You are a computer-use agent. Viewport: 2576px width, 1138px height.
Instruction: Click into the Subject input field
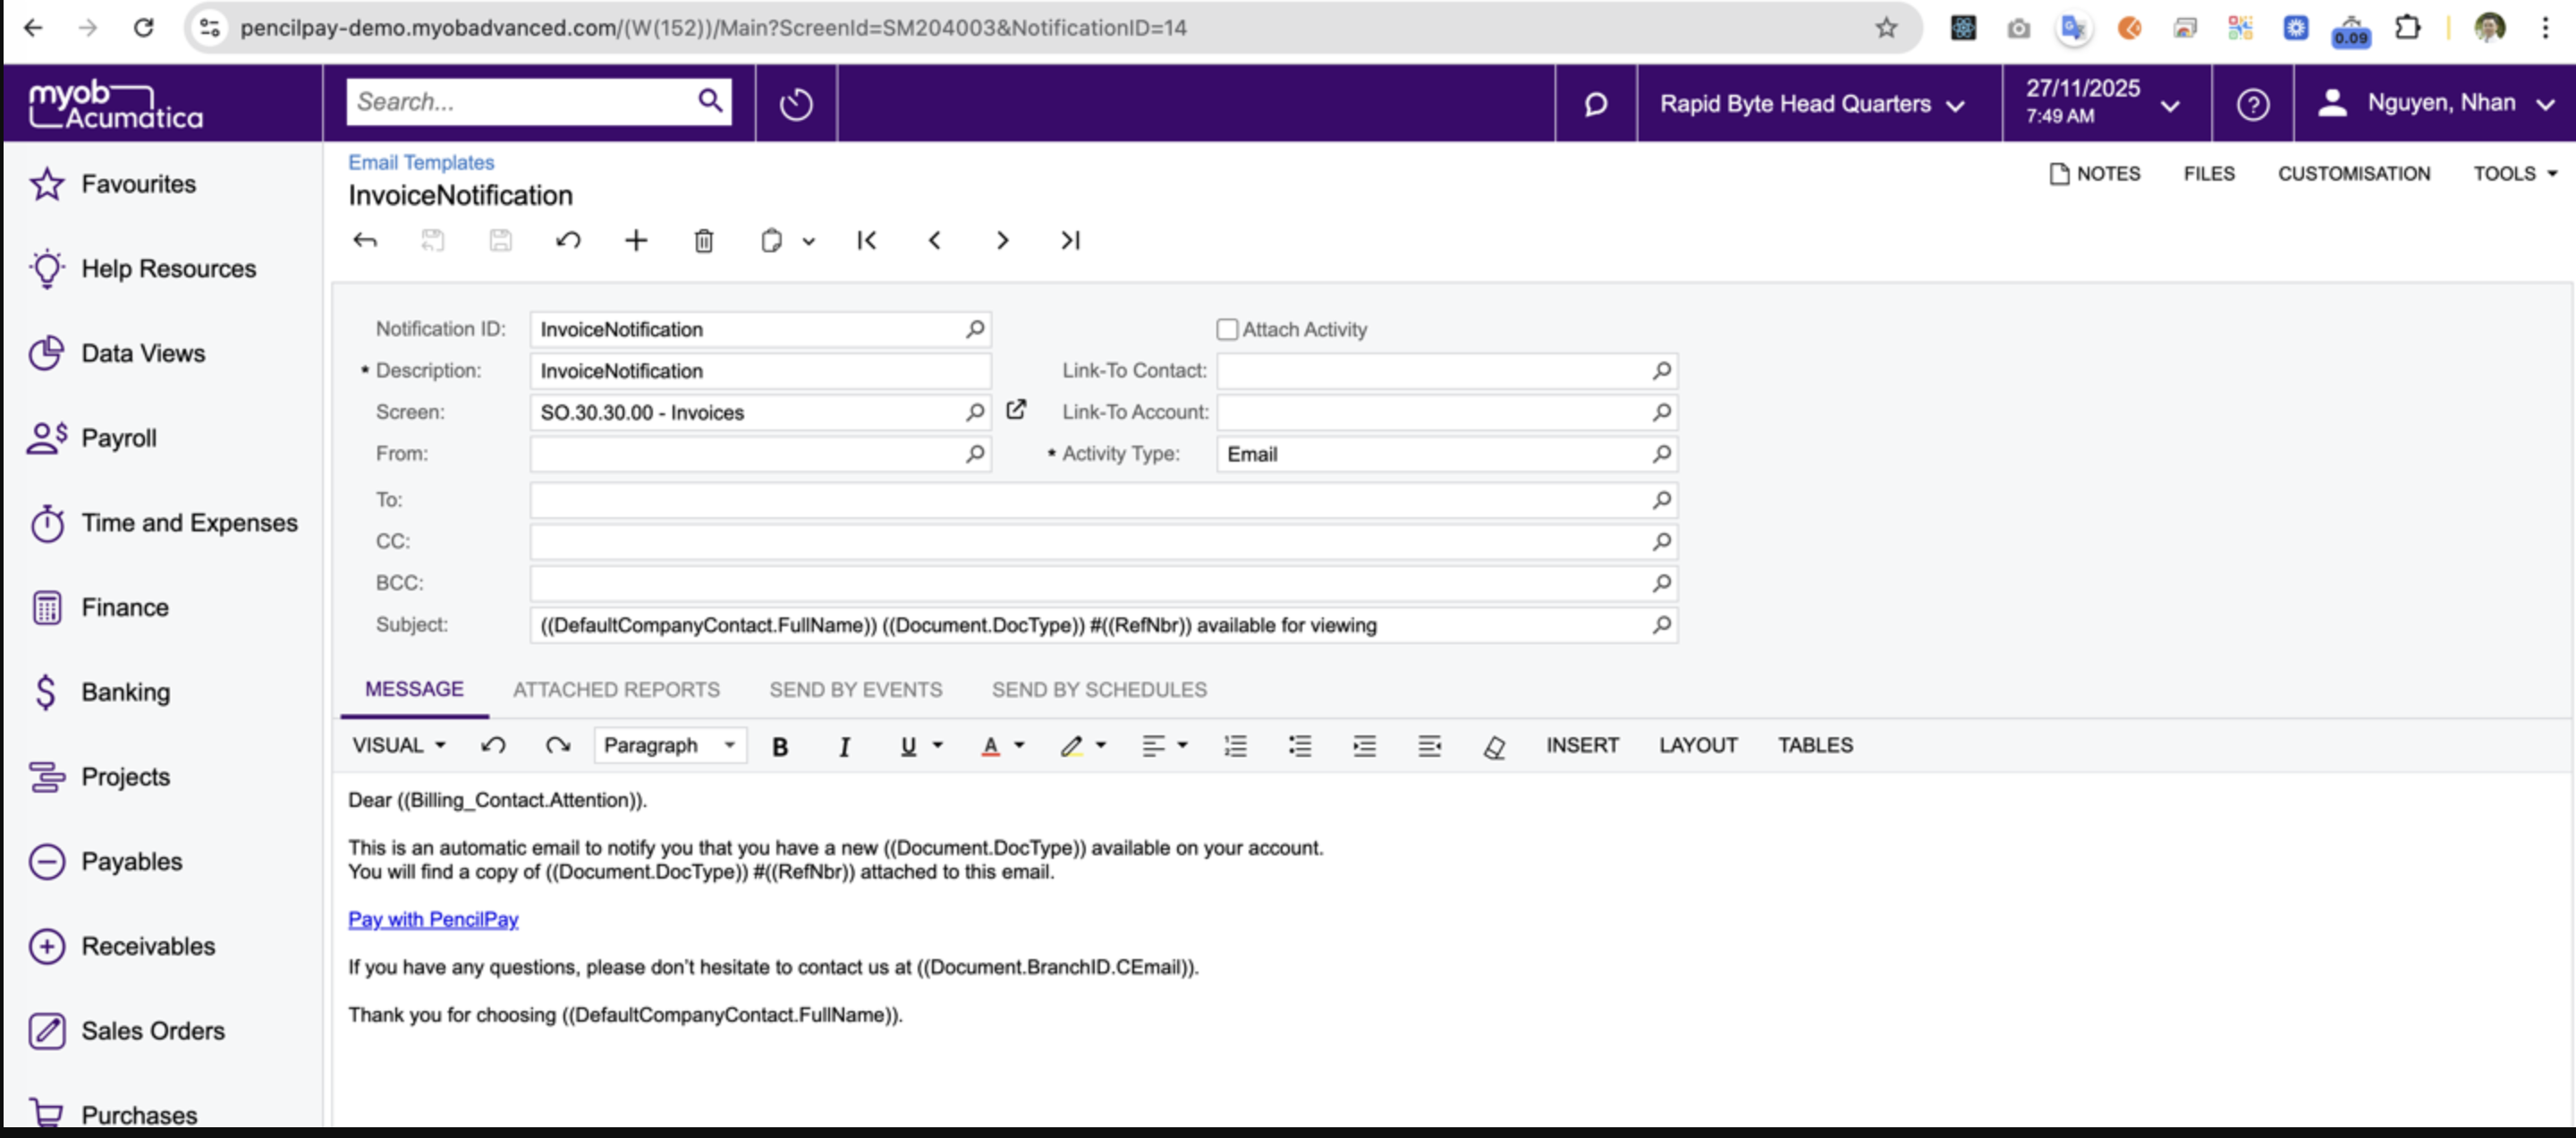pyautogui.click(x=1090, y=625)
